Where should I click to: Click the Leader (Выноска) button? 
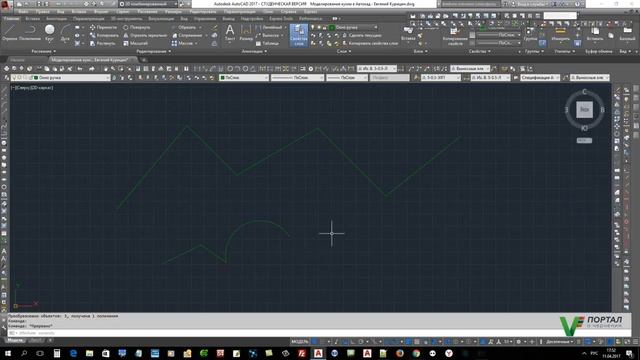pos(268,35)
